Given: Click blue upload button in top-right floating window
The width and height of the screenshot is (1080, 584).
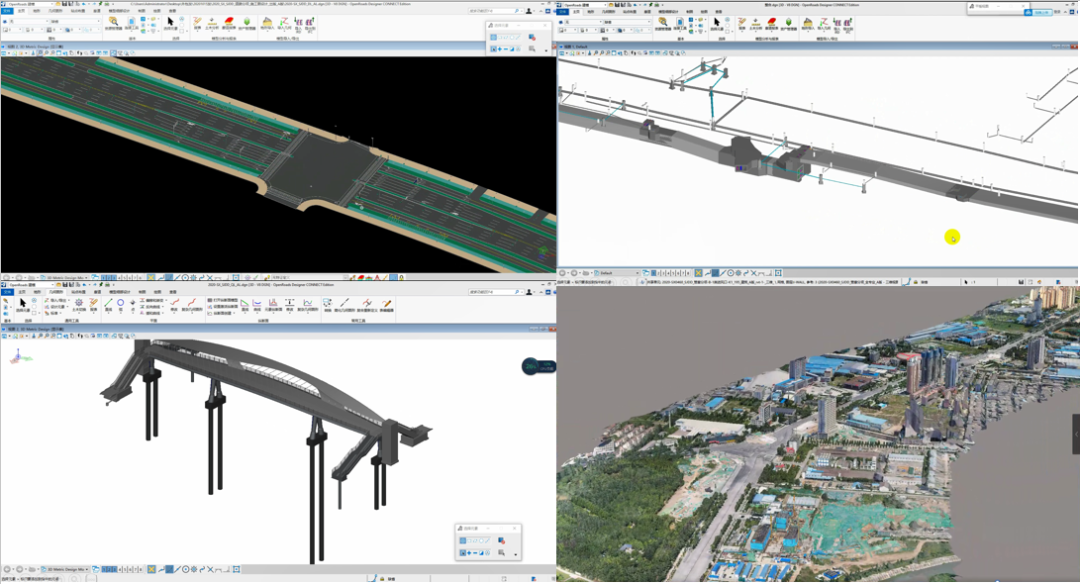Looking at the screenshot, I should tap(1037, 12).
